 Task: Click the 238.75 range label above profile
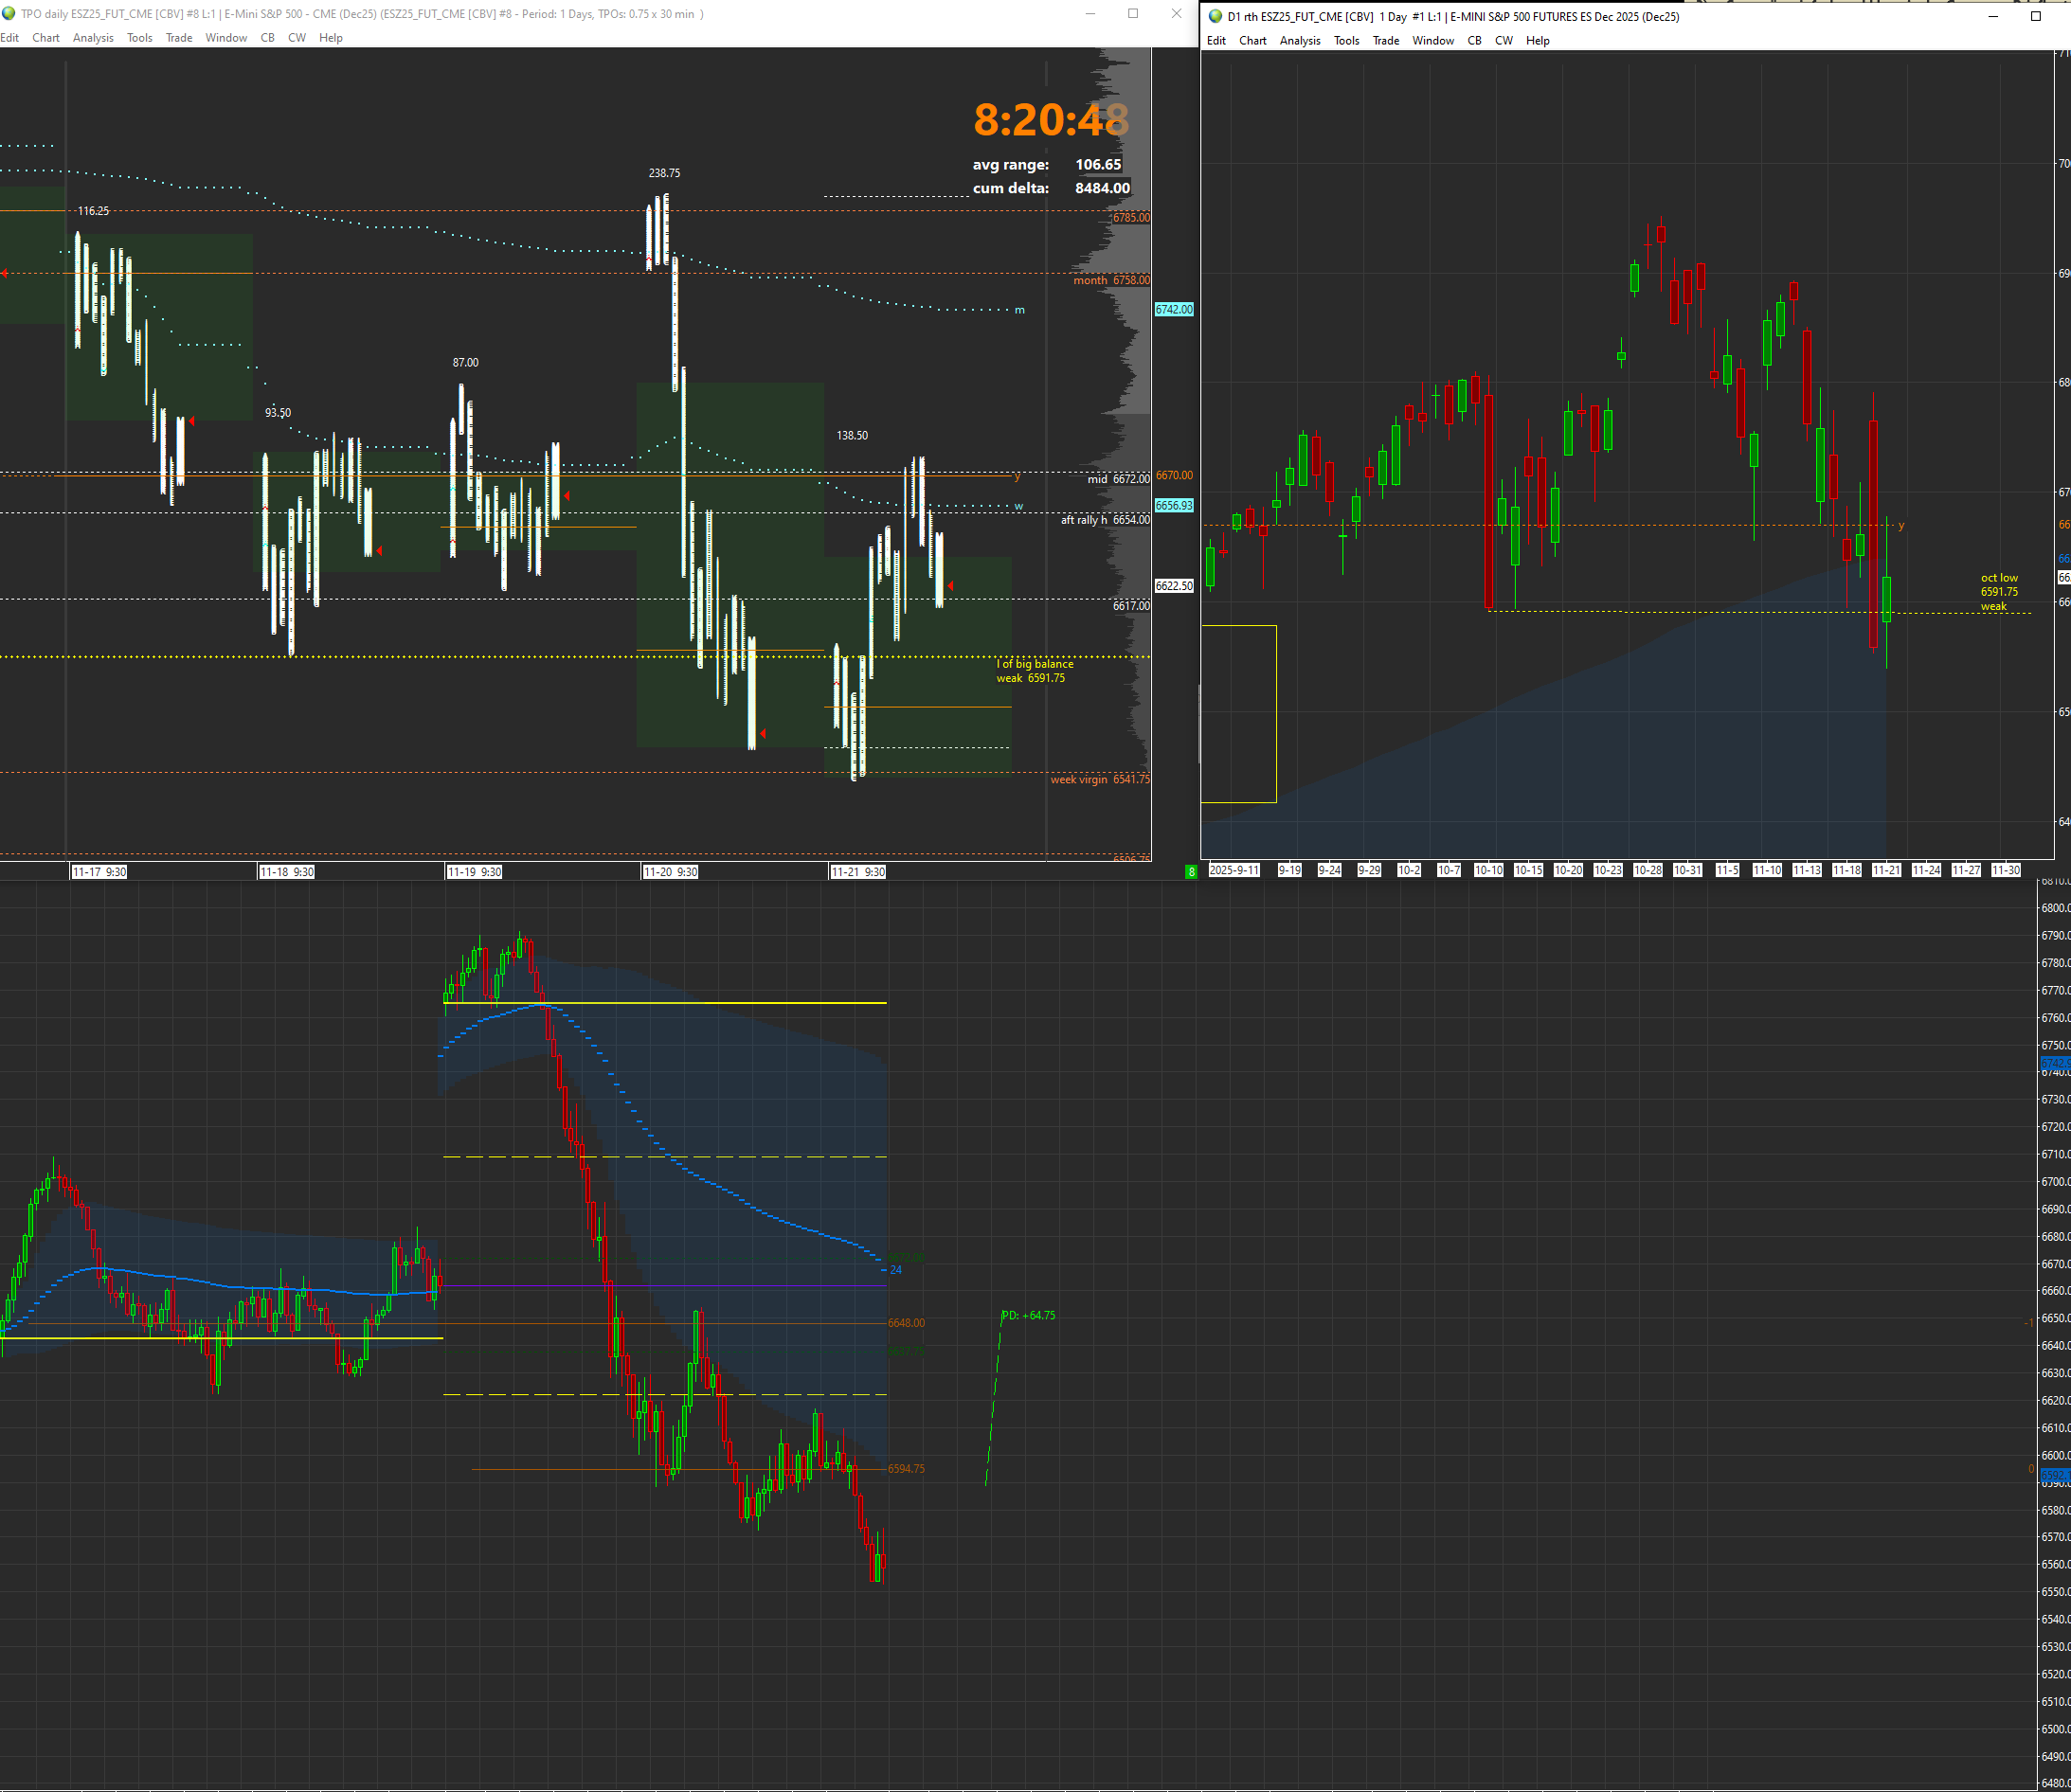[664, 173]
